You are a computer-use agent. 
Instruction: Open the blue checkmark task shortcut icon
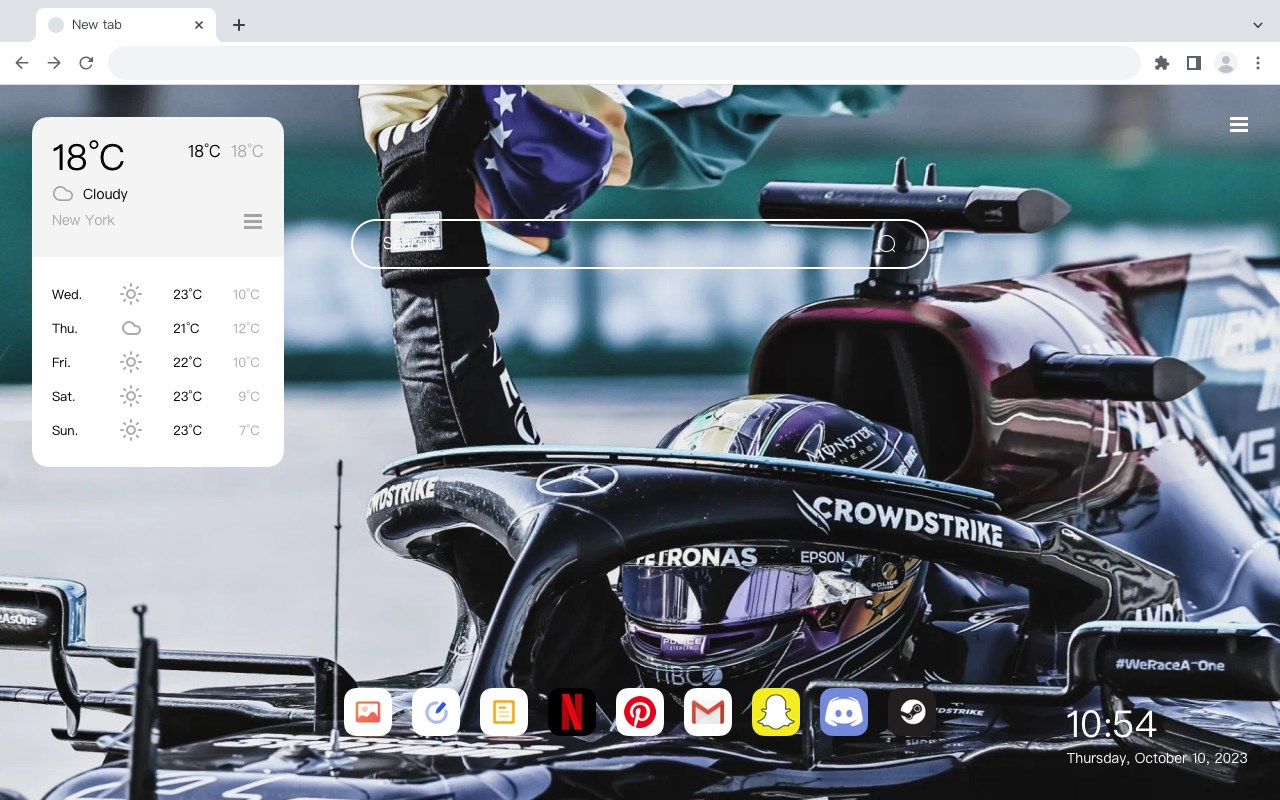coord(436,712)
